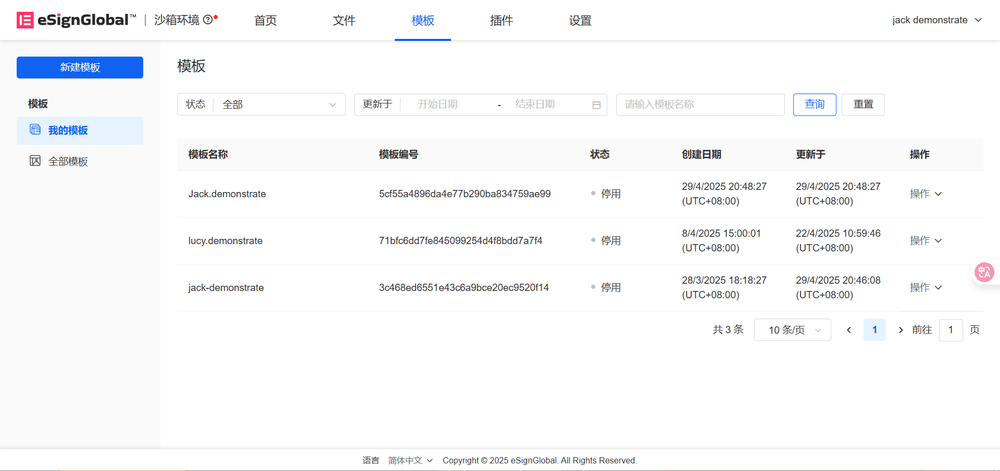Click the template name input field
Screen dimensions: 1000x471
click(x=700, y=104)
